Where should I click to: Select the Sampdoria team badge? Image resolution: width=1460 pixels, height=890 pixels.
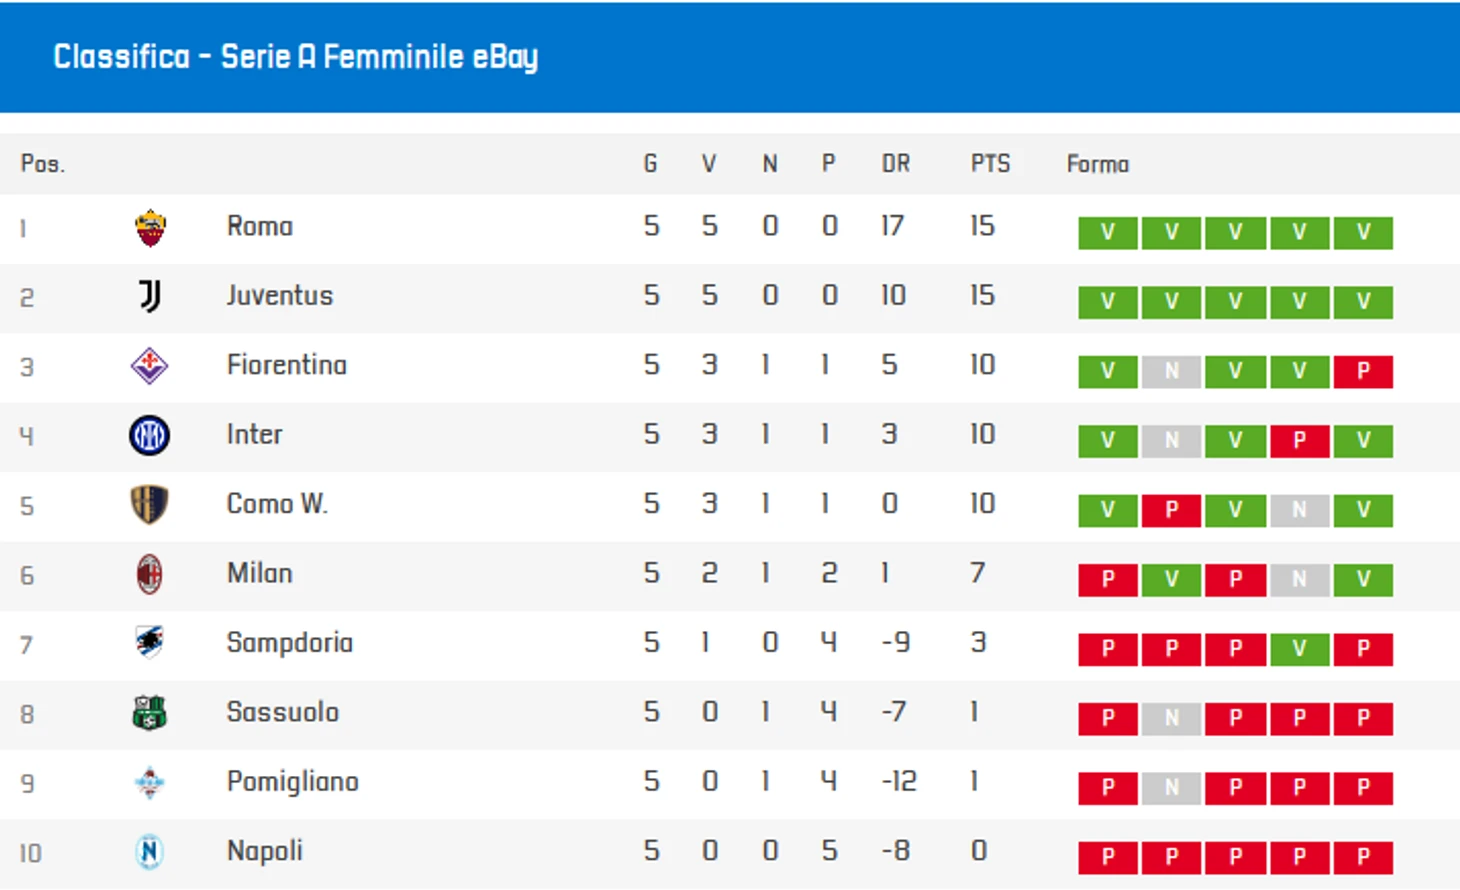click(150, 643)
